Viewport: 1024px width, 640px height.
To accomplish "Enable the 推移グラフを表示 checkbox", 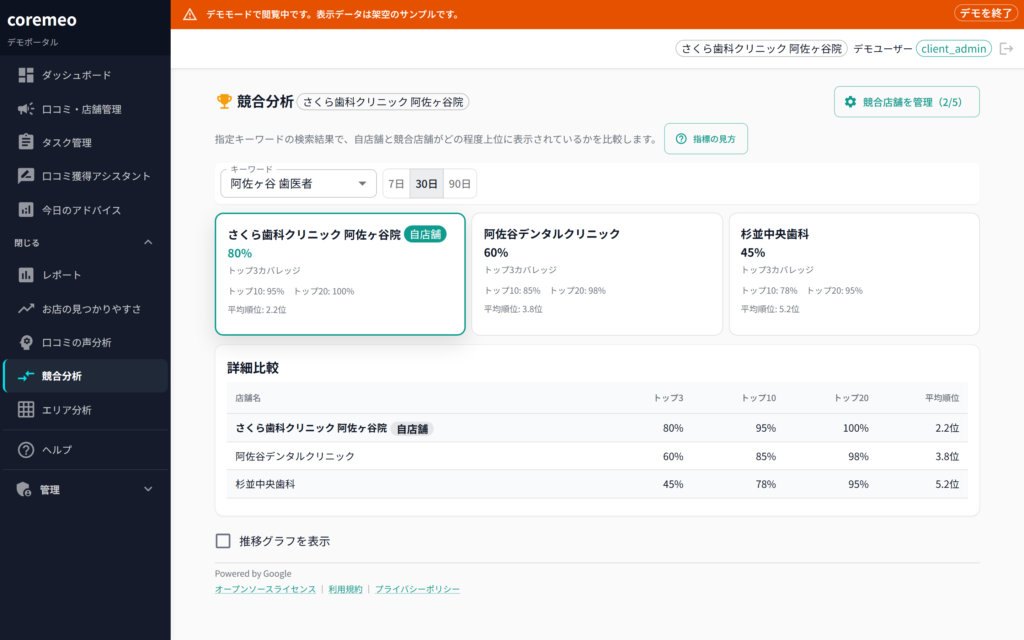I will pos(223,541).
